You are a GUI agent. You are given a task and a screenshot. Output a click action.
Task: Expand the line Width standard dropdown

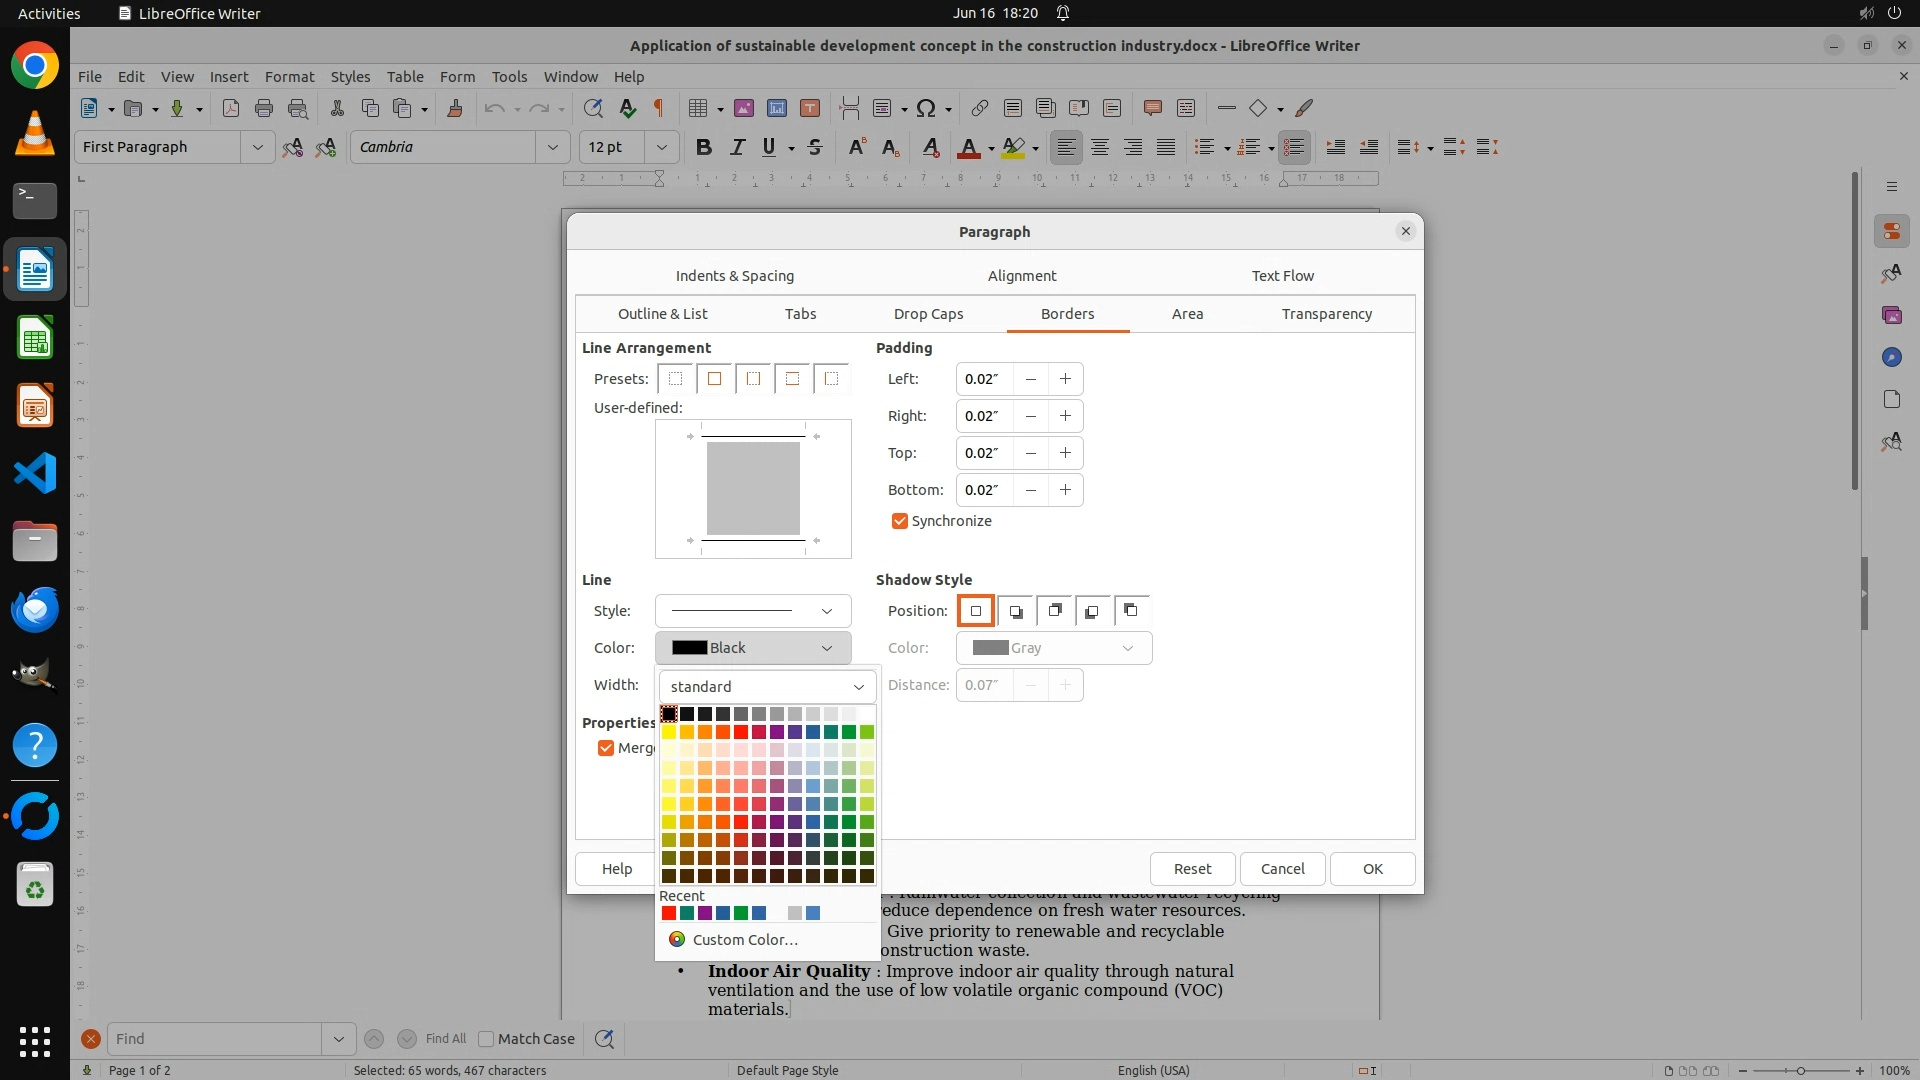[767, 687]
